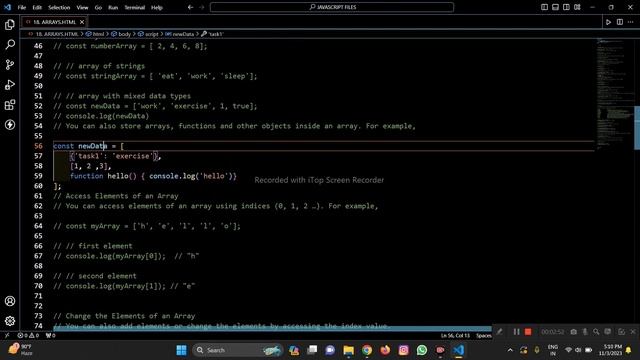The height and width of the screenshot is (360, 640).
Task: Click line number 56 in the gutter
Action: [38, 146]
